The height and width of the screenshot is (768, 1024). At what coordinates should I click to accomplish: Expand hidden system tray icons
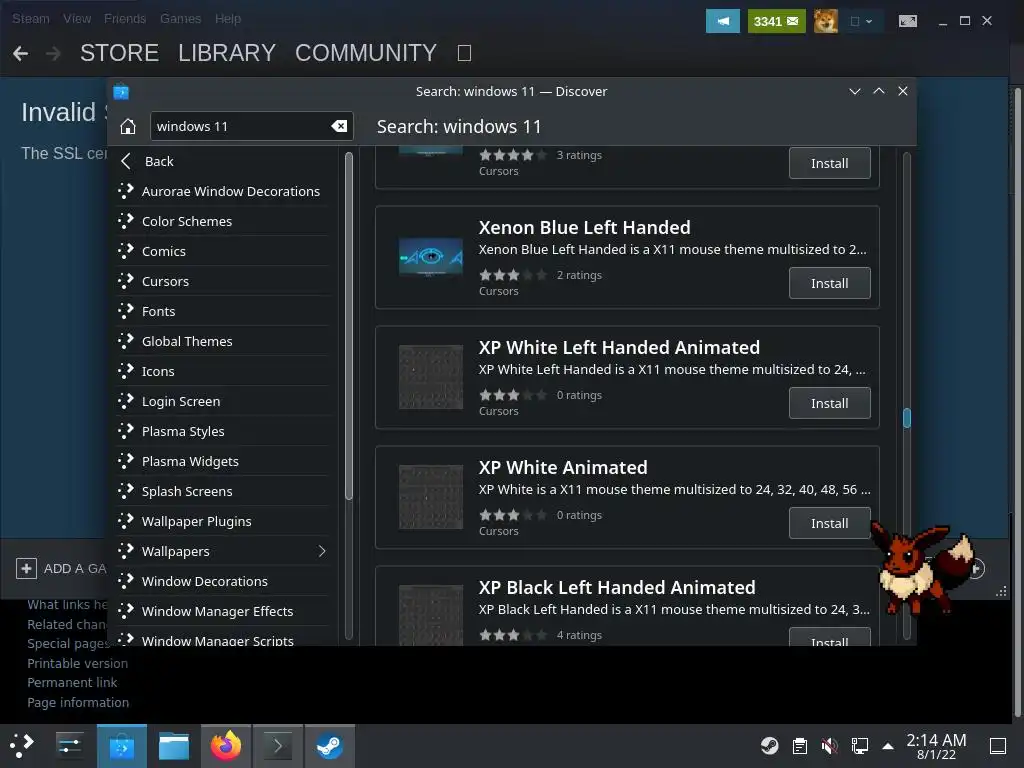point(888,746)
